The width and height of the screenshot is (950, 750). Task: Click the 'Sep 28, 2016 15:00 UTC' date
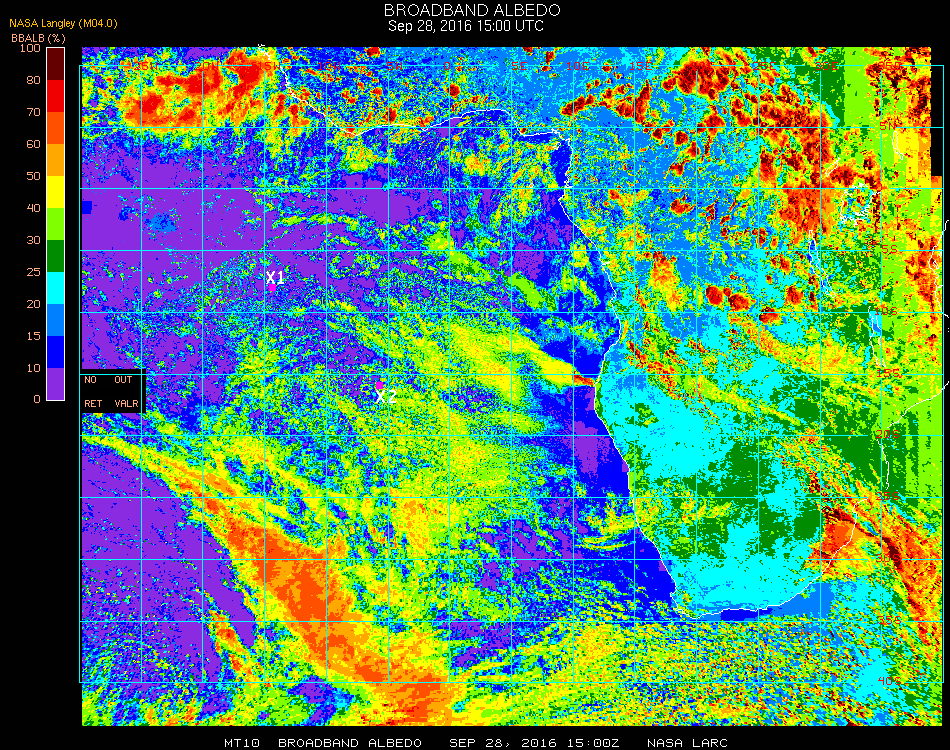[x=466, y=26]
